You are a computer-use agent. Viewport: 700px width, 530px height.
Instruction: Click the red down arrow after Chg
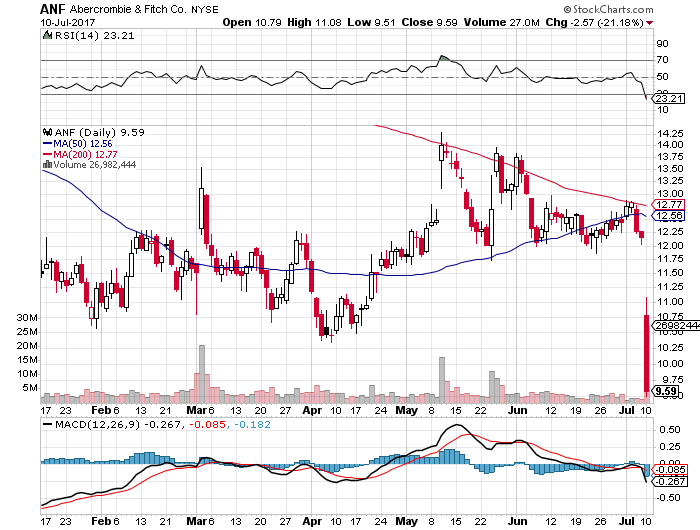point(650,23)
